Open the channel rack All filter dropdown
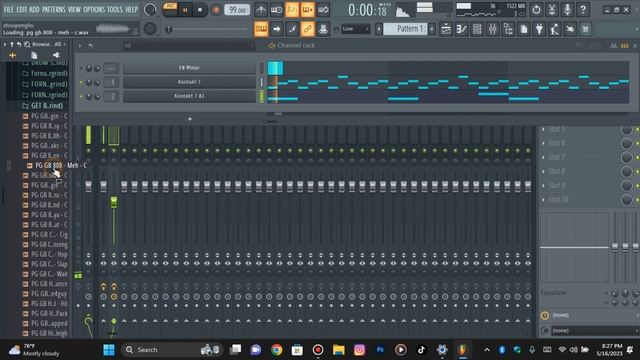 (188, 46)
